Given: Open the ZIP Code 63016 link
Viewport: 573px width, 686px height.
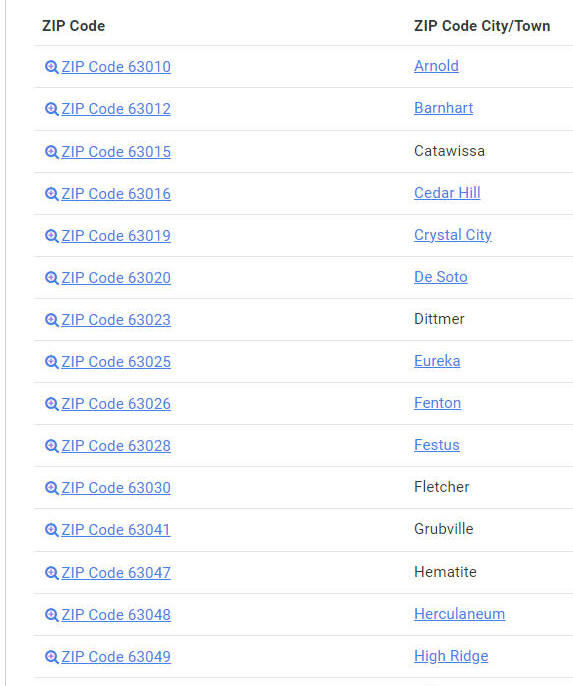Looking at the screenshot, I should point(116,194).
